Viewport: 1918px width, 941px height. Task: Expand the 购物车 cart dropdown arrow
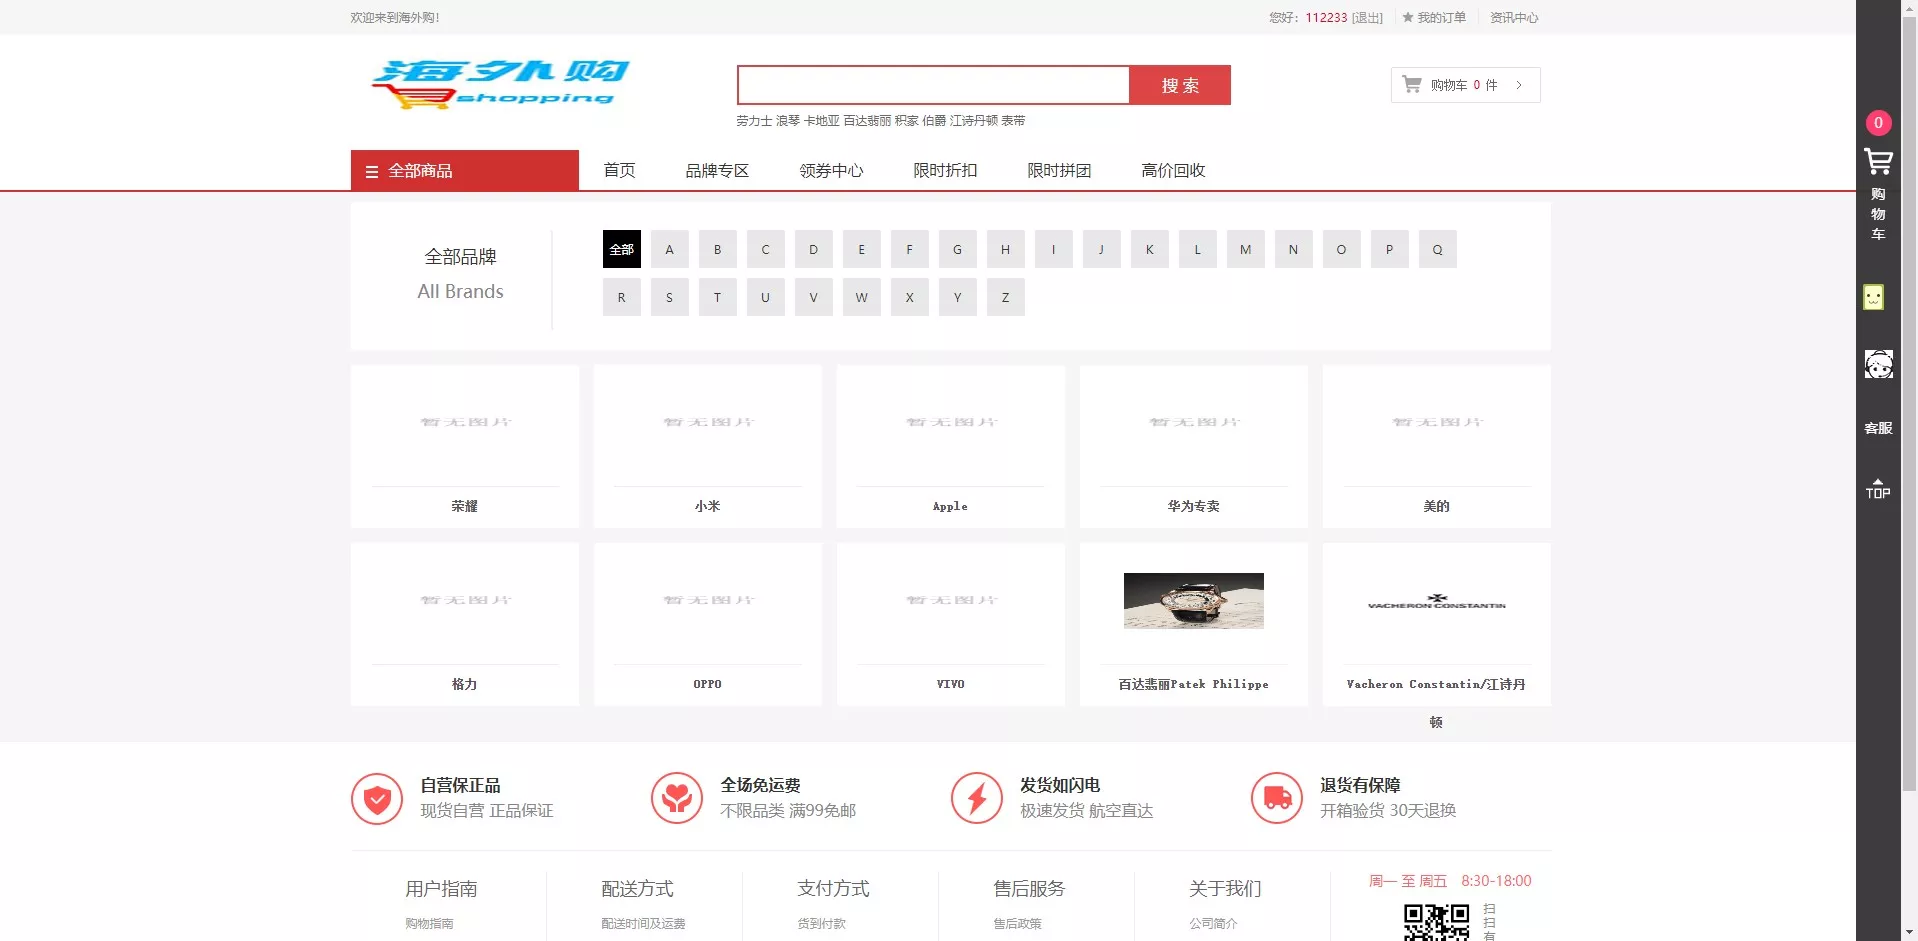(x=1519, y=85)
